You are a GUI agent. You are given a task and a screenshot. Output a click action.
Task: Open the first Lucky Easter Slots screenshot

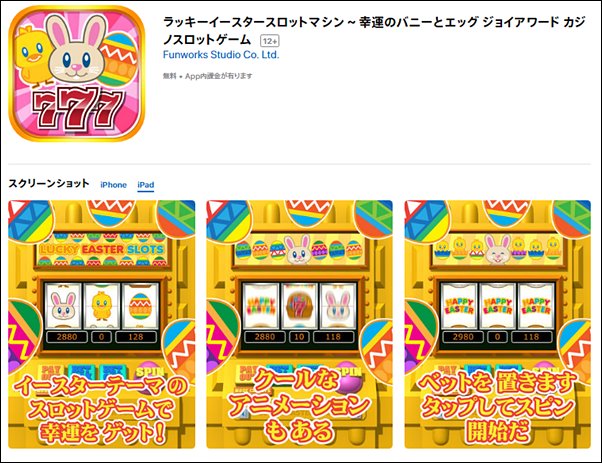[x=102, y=324]
